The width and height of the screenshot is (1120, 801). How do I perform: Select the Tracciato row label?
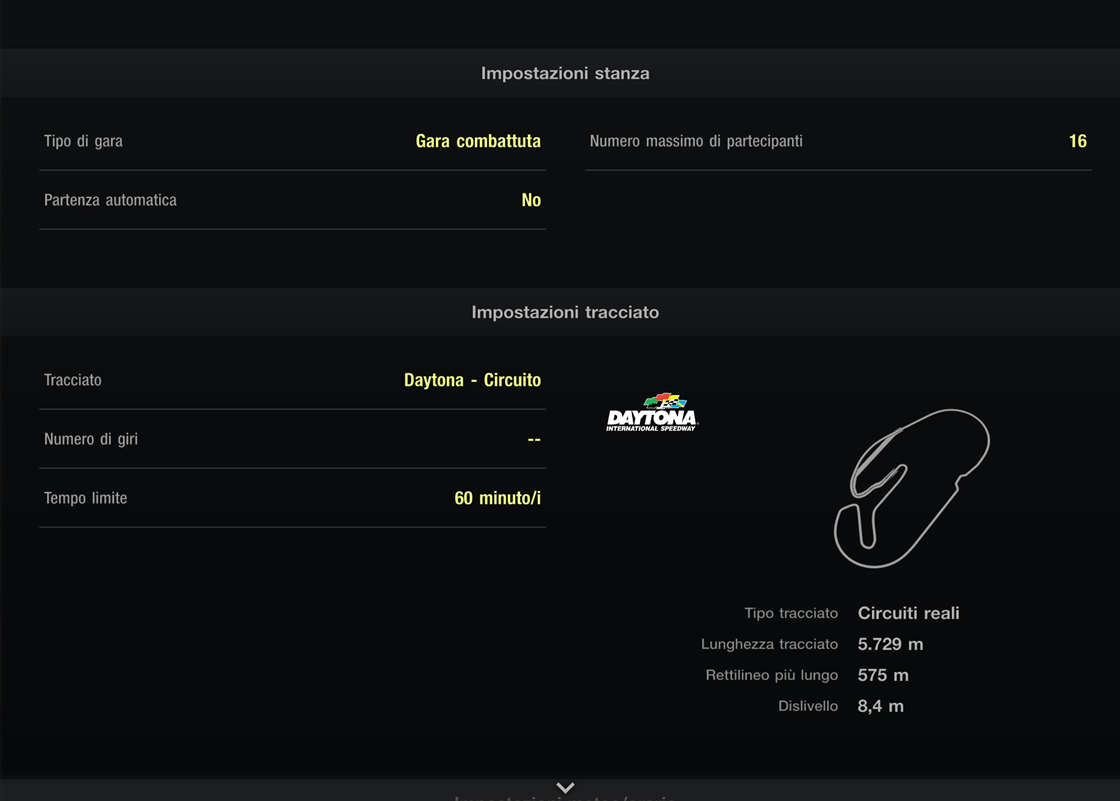click(73, 380)
